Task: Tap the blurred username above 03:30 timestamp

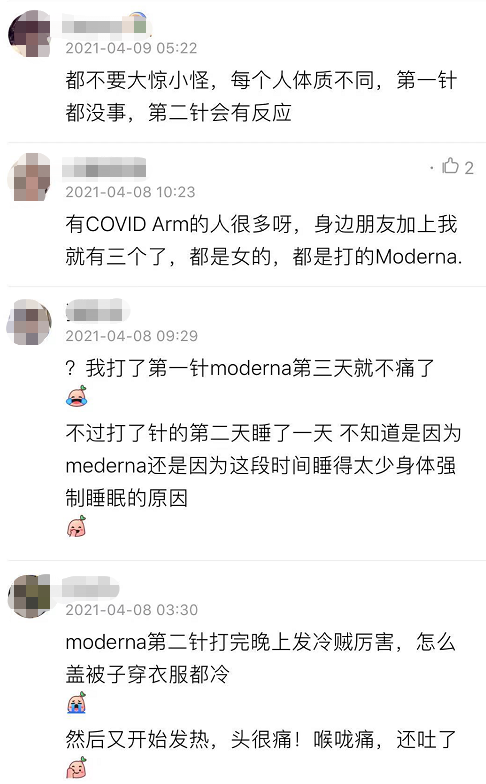Action: pyautogui.click(x=90, y=588)
